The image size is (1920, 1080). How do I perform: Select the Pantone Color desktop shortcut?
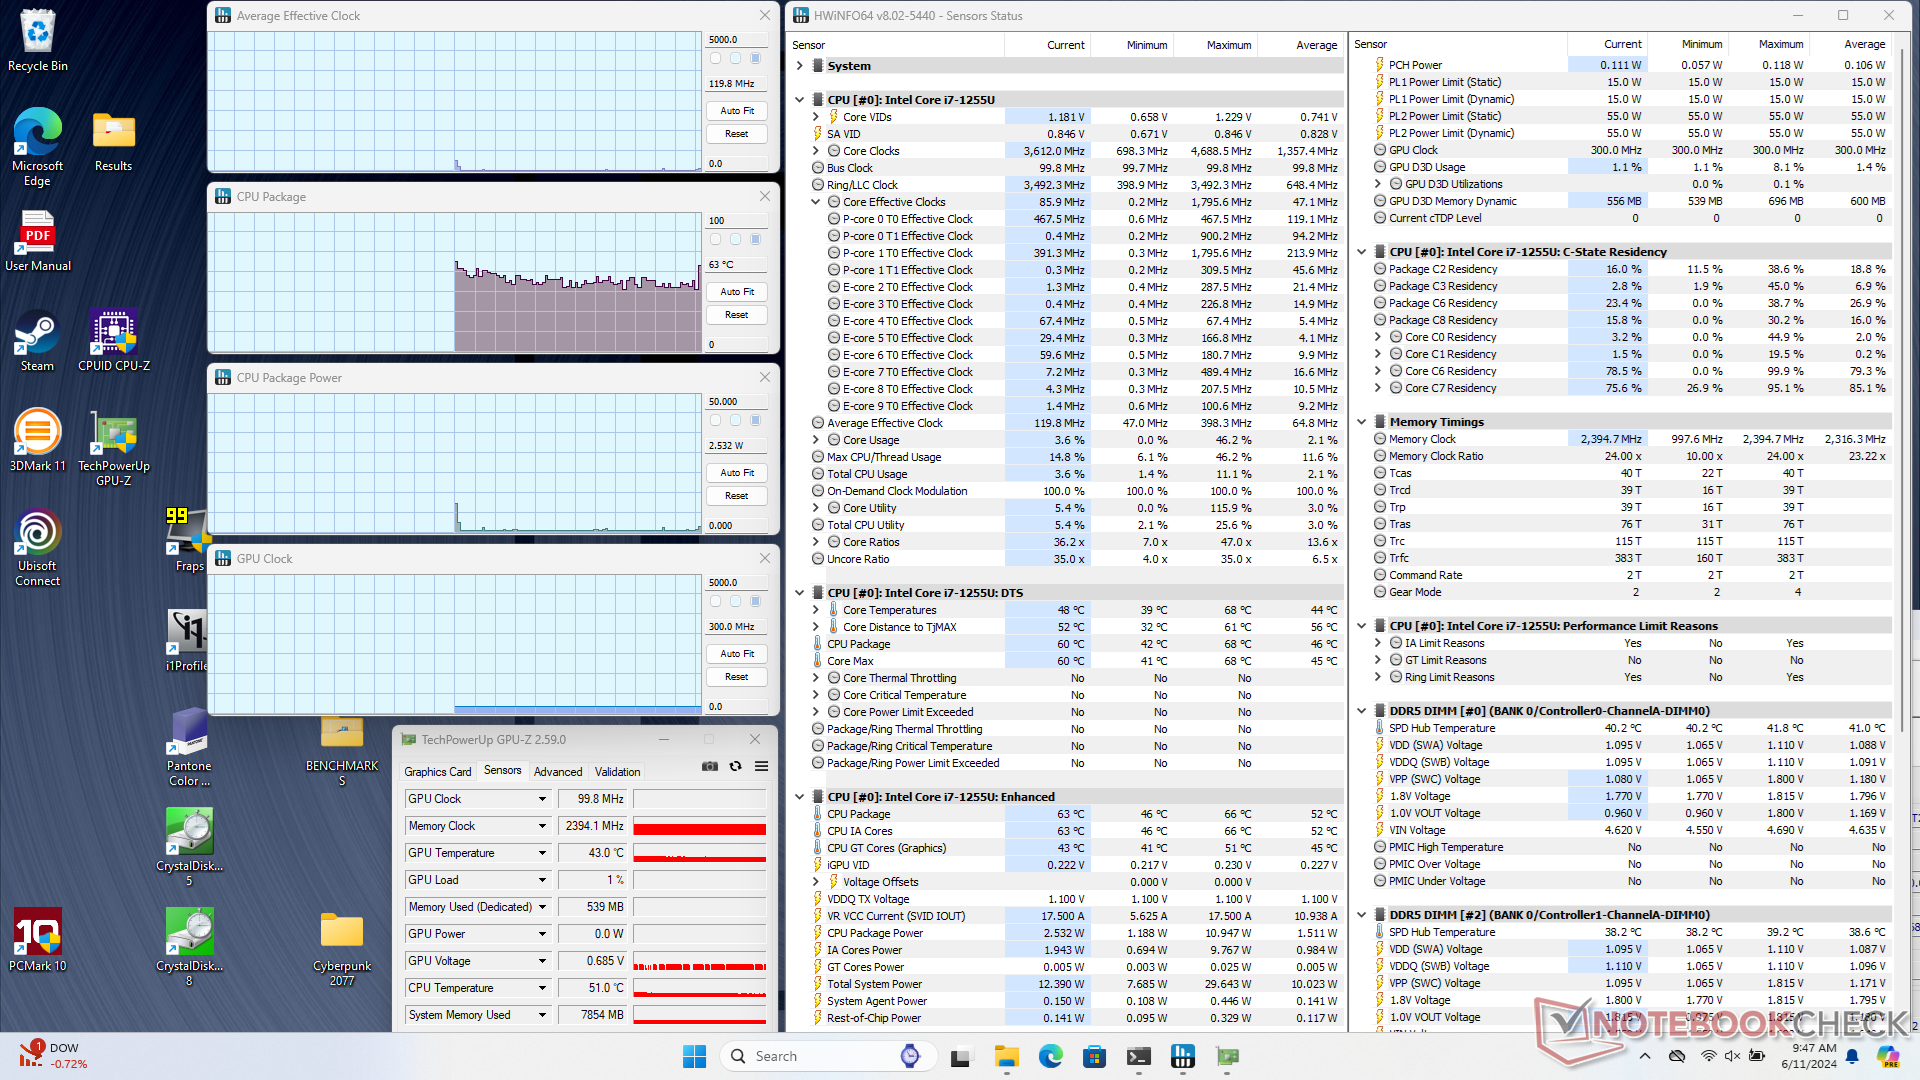pos(189,747)
